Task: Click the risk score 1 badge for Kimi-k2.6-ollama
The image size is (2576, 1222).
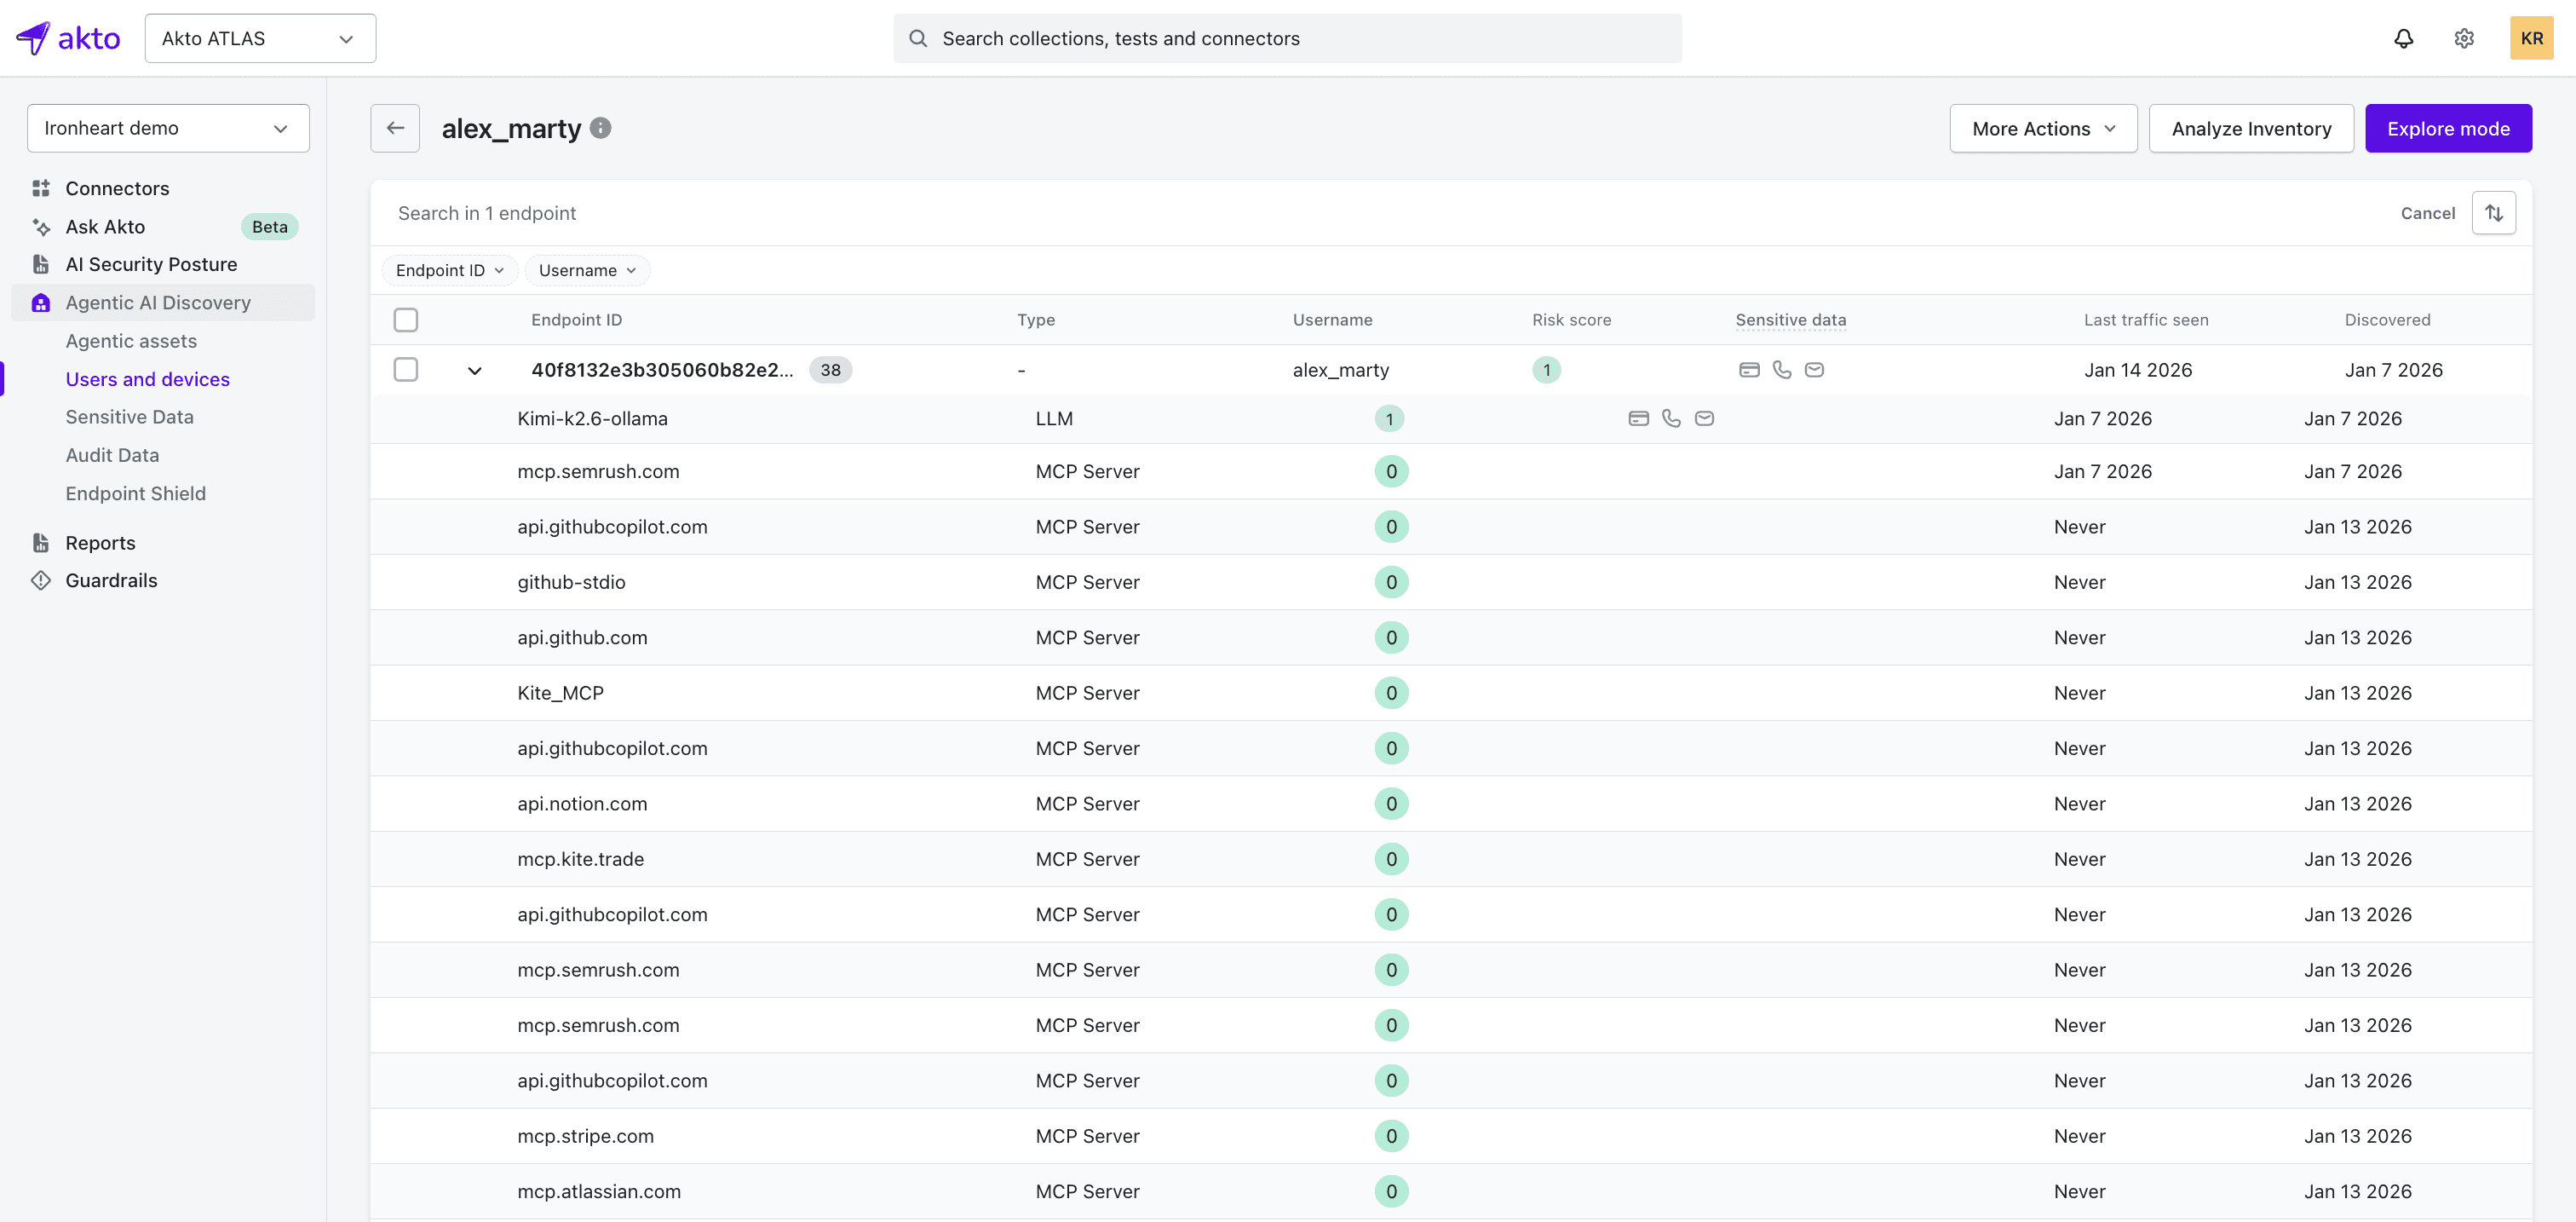Action: 1389,419
